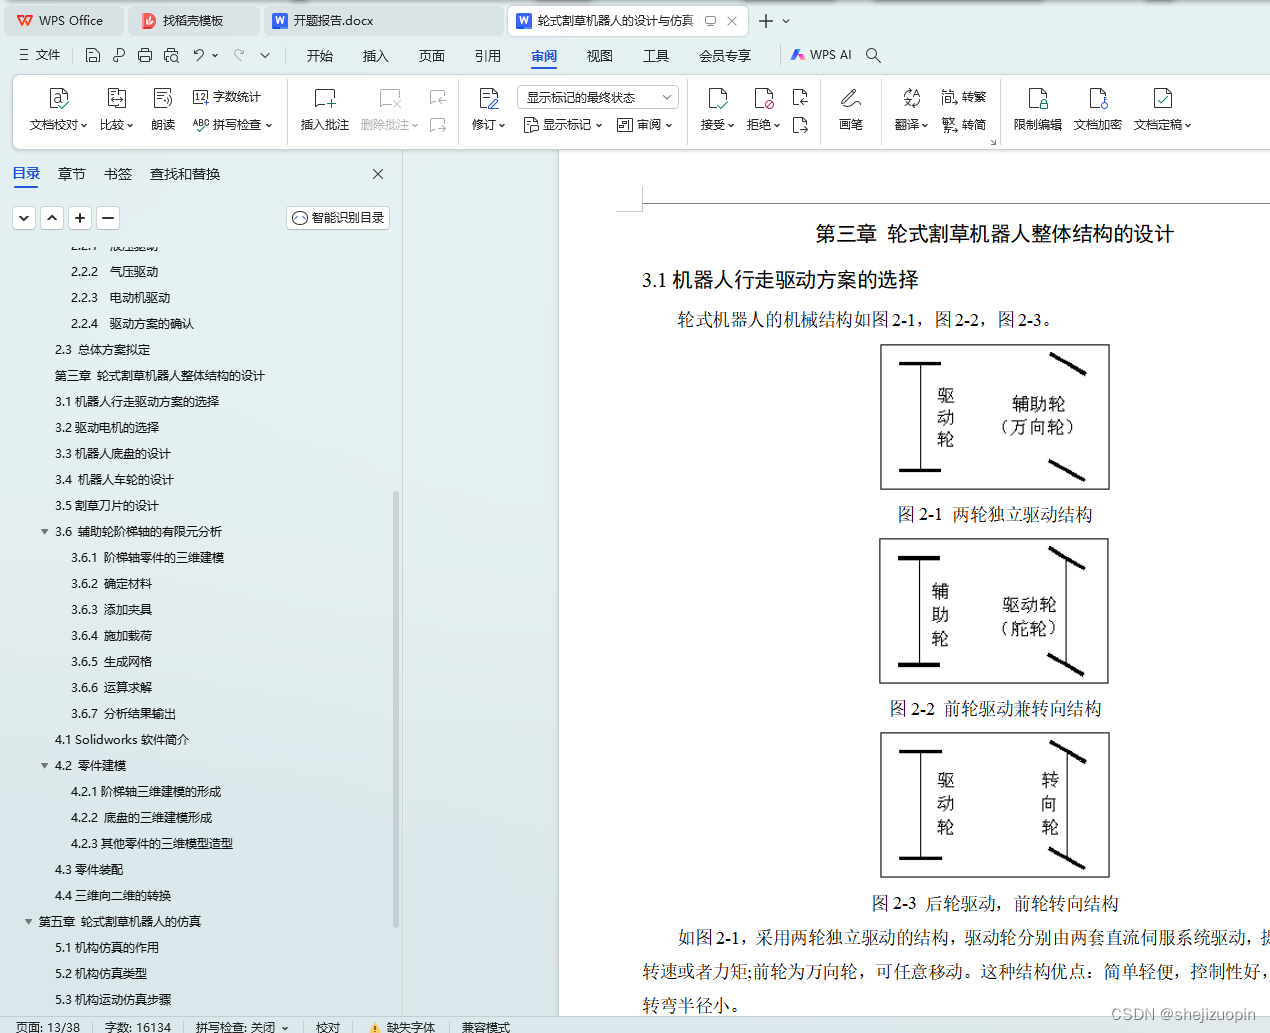Jump to 5.2 机构仿真类型 heading
This screenshot has height=1033, width=1270.
(101, 974)
